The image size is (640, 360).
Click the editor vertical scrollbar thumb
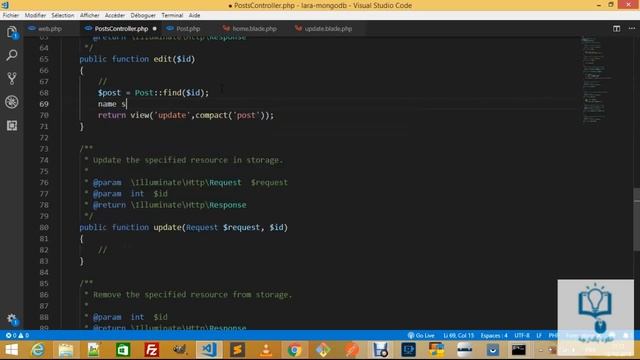pyautogui.click(x=637, y=219)
